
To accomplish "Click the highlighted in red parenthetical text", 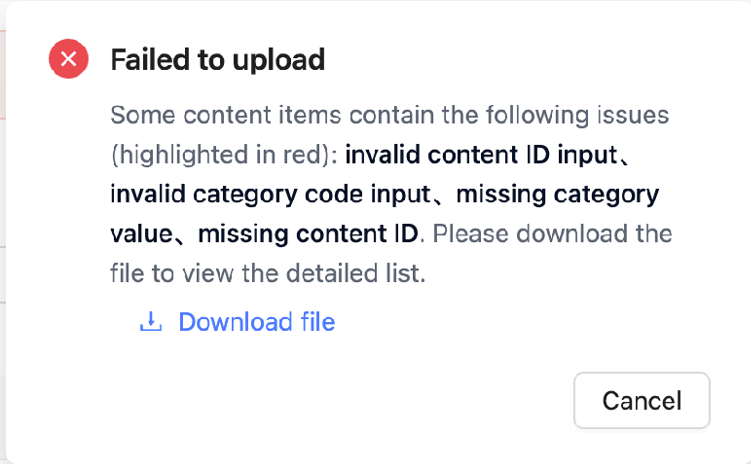I will 225,155.
